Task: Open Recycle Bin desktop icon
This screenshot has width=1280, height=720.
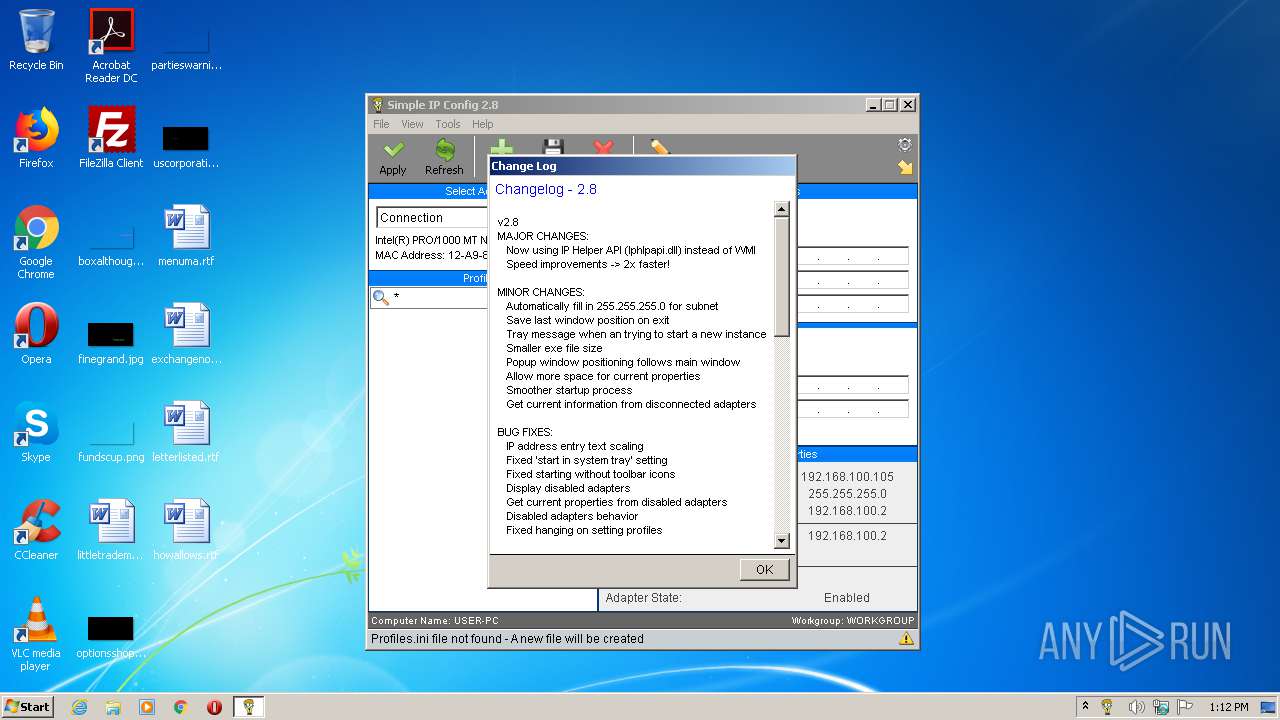Action: (x=36, y=40)
